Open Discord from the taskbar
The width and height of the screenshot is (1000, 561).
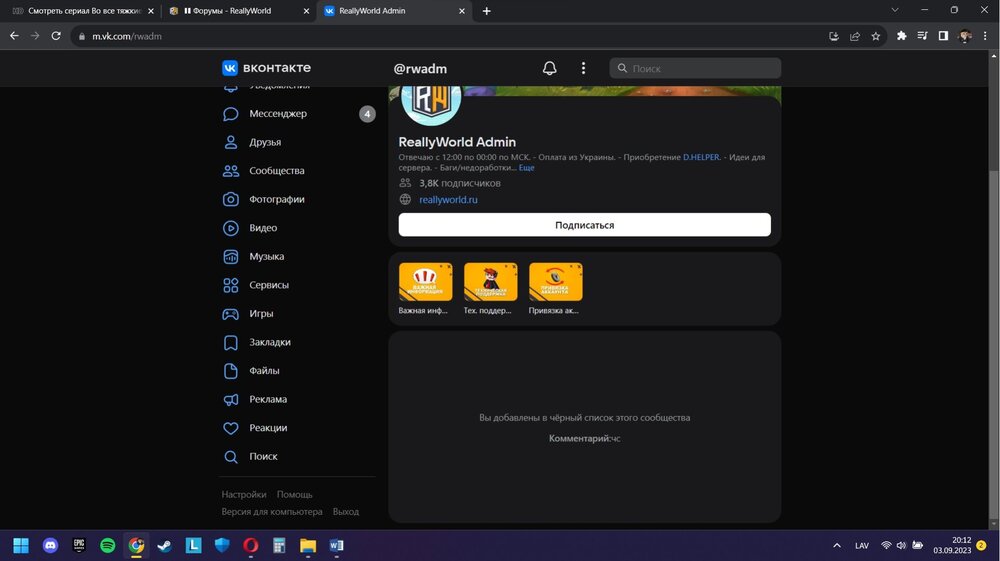50,546
